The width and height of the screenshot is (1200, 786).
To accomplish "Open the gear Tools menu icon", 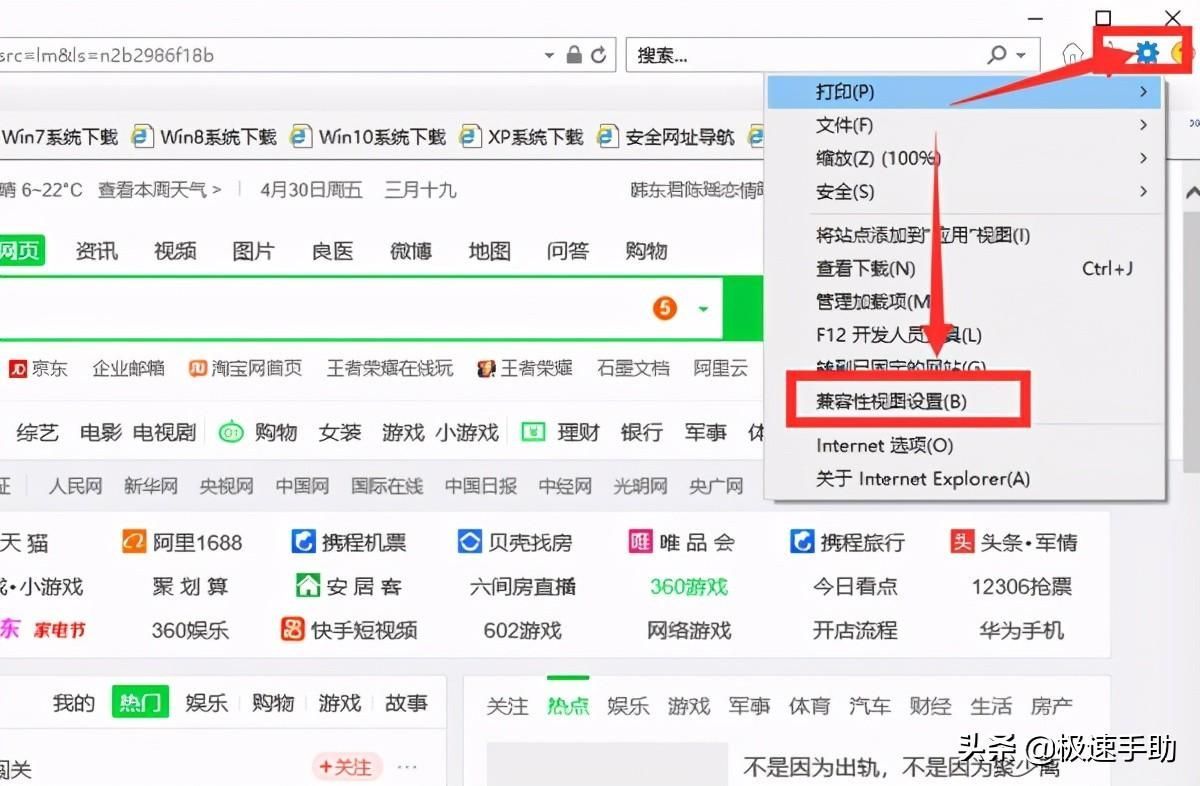I will point(1147,54).
